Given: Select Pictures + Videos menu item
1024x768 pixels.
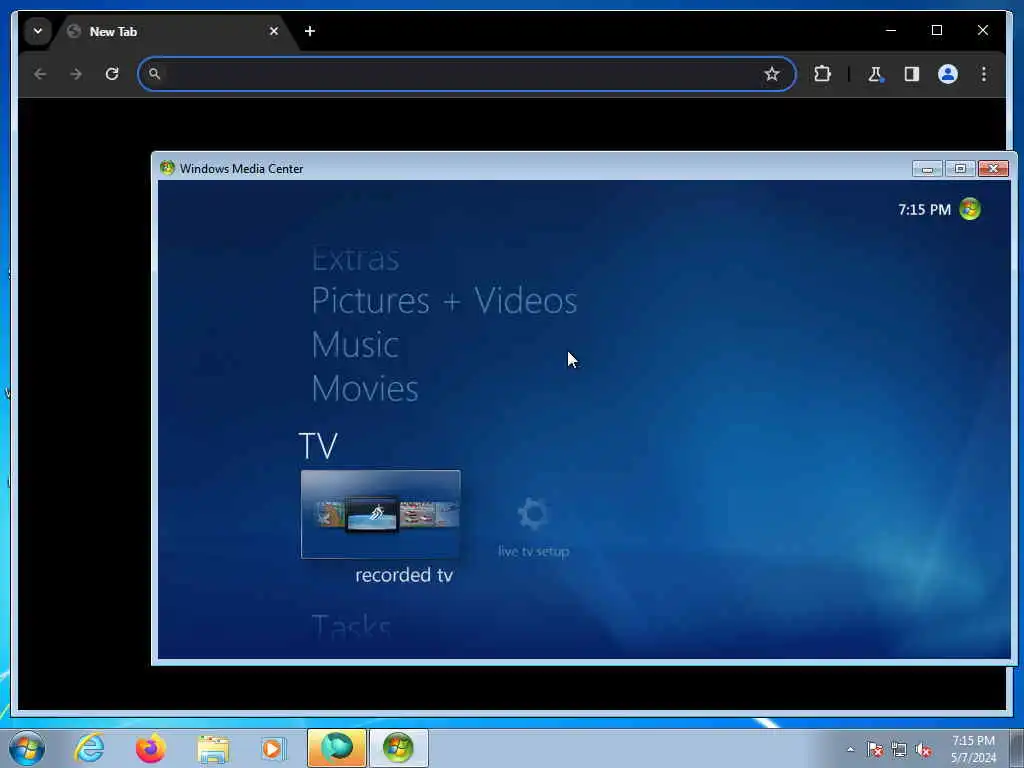Looking at the screenshot, I should (445, 301).
